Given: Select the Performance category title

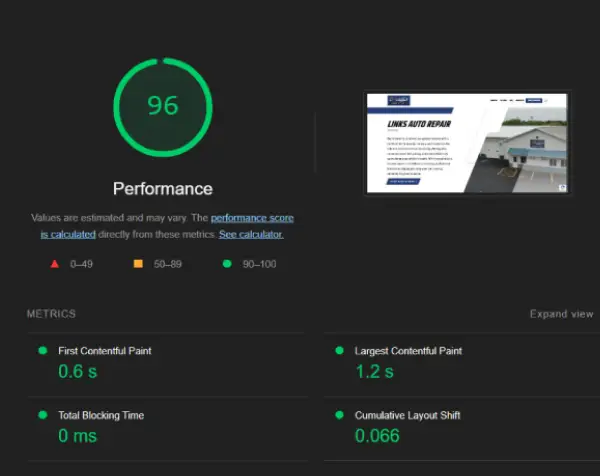Looking at the screenshot, I should coord(162,188).
